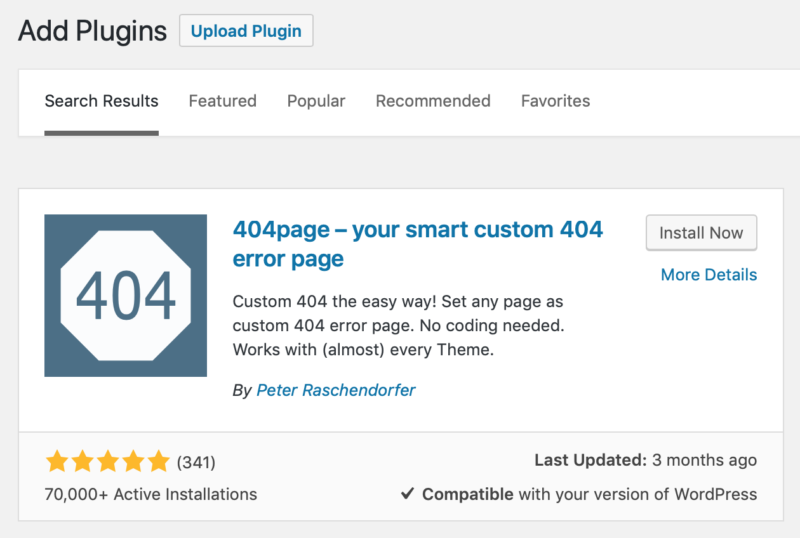Click the Add Plugins page heading
Viewport: 800px width, 538px height.
(x=92, y=31)
